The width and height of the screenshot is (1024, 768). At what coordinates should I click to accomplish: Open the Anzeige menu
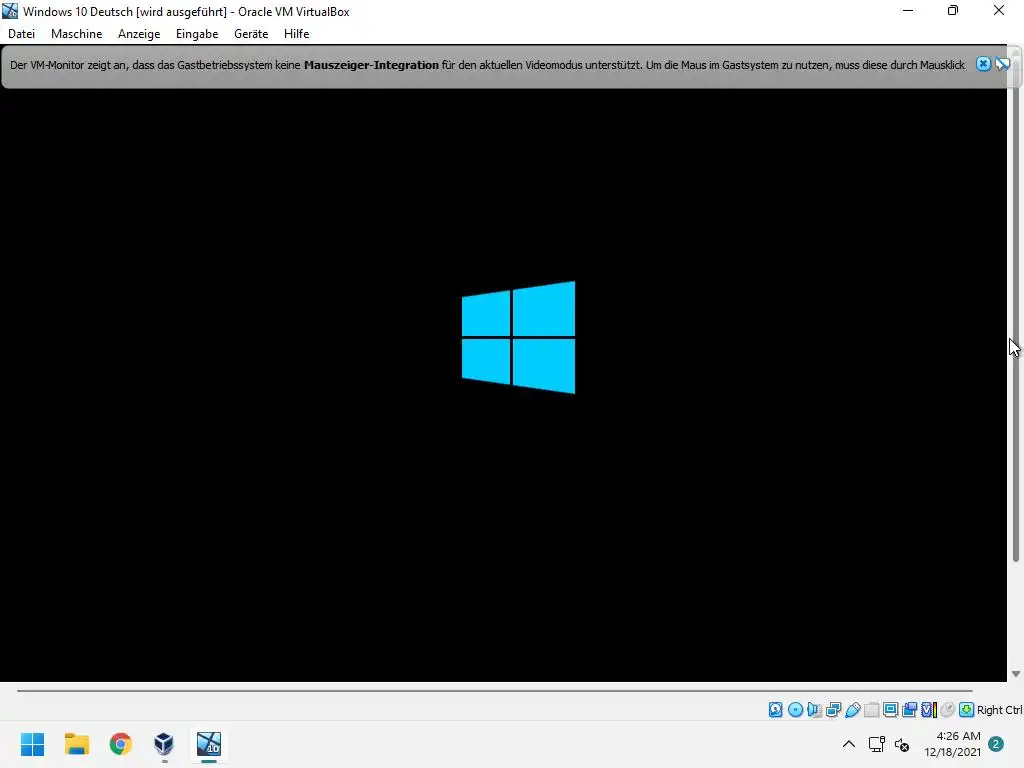click(x=139, y=34)
